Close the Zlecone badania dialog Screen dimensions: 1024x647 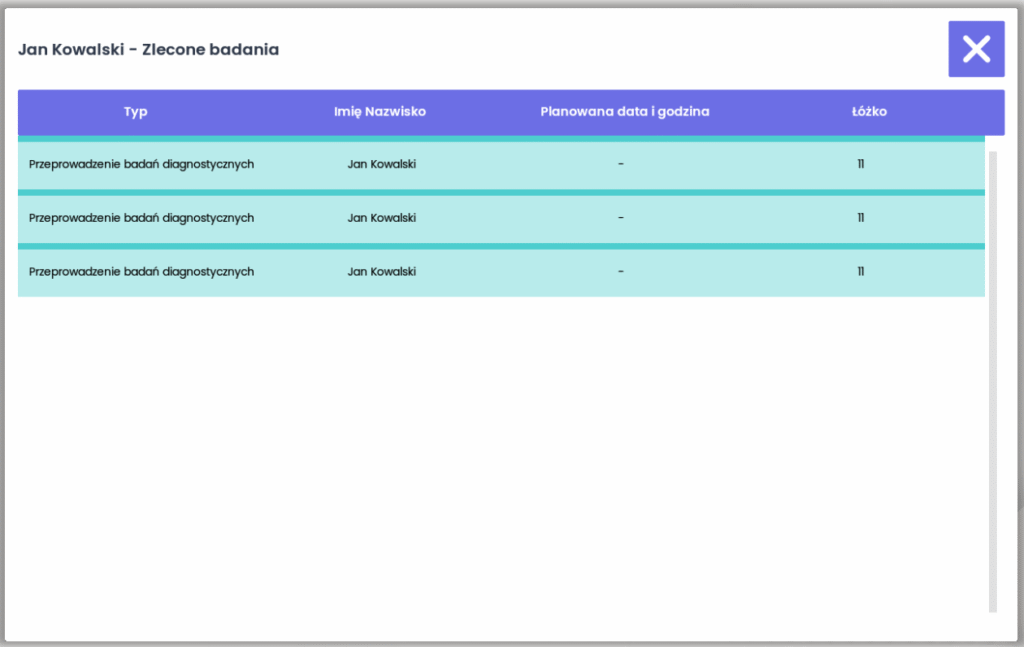[976, 49]
